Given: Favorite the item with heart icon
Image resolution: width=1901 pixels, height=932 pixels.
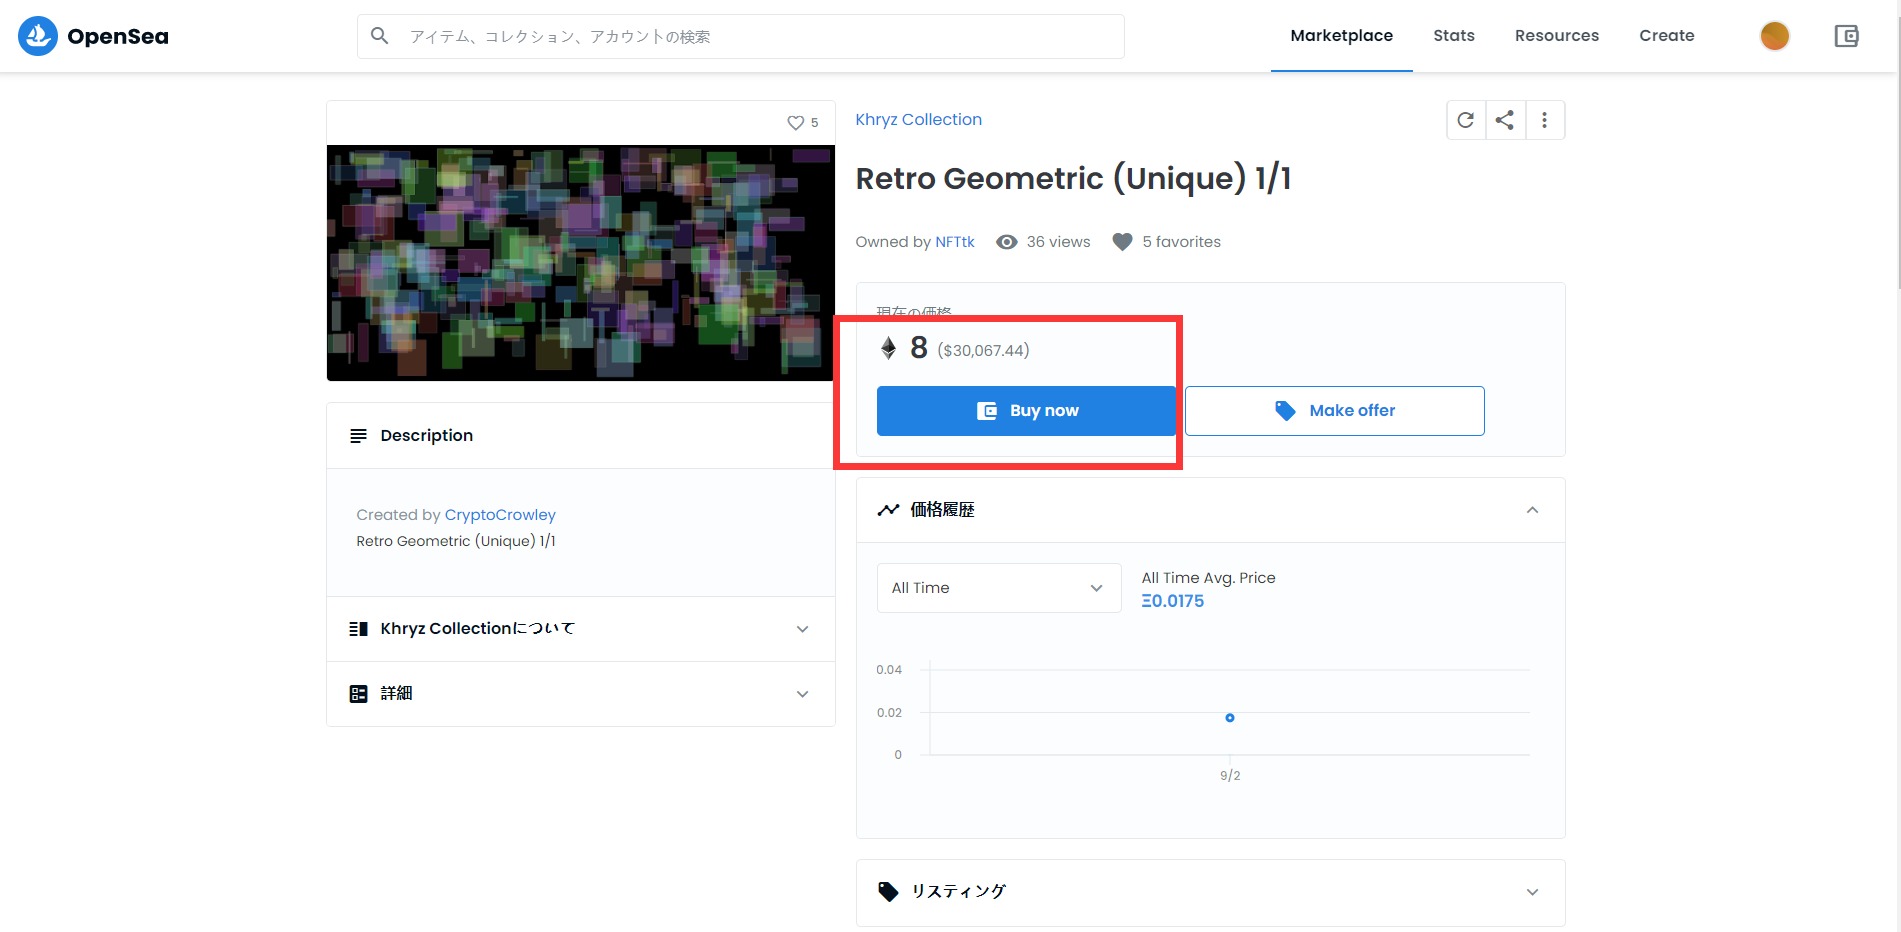Looking at the screenshot, I should pyautogui.click(x=795, y=123).
